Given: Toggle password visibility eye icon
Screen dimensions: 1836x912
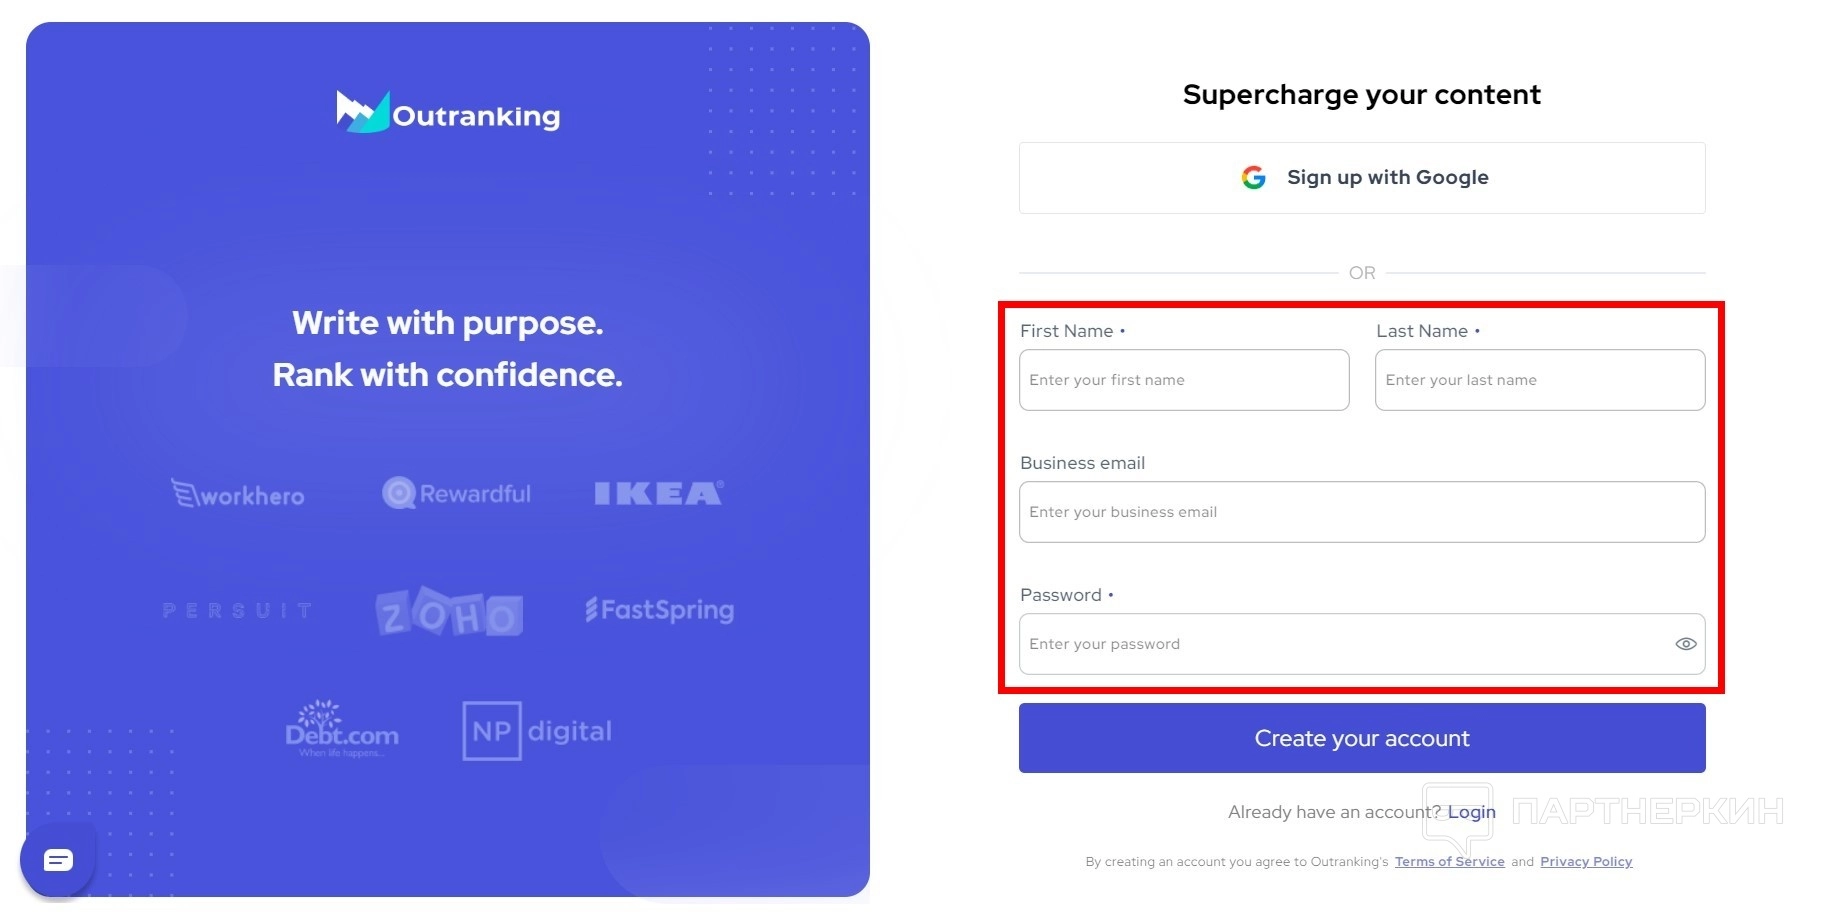Looking at the screenshot, I should (1685, 644).
